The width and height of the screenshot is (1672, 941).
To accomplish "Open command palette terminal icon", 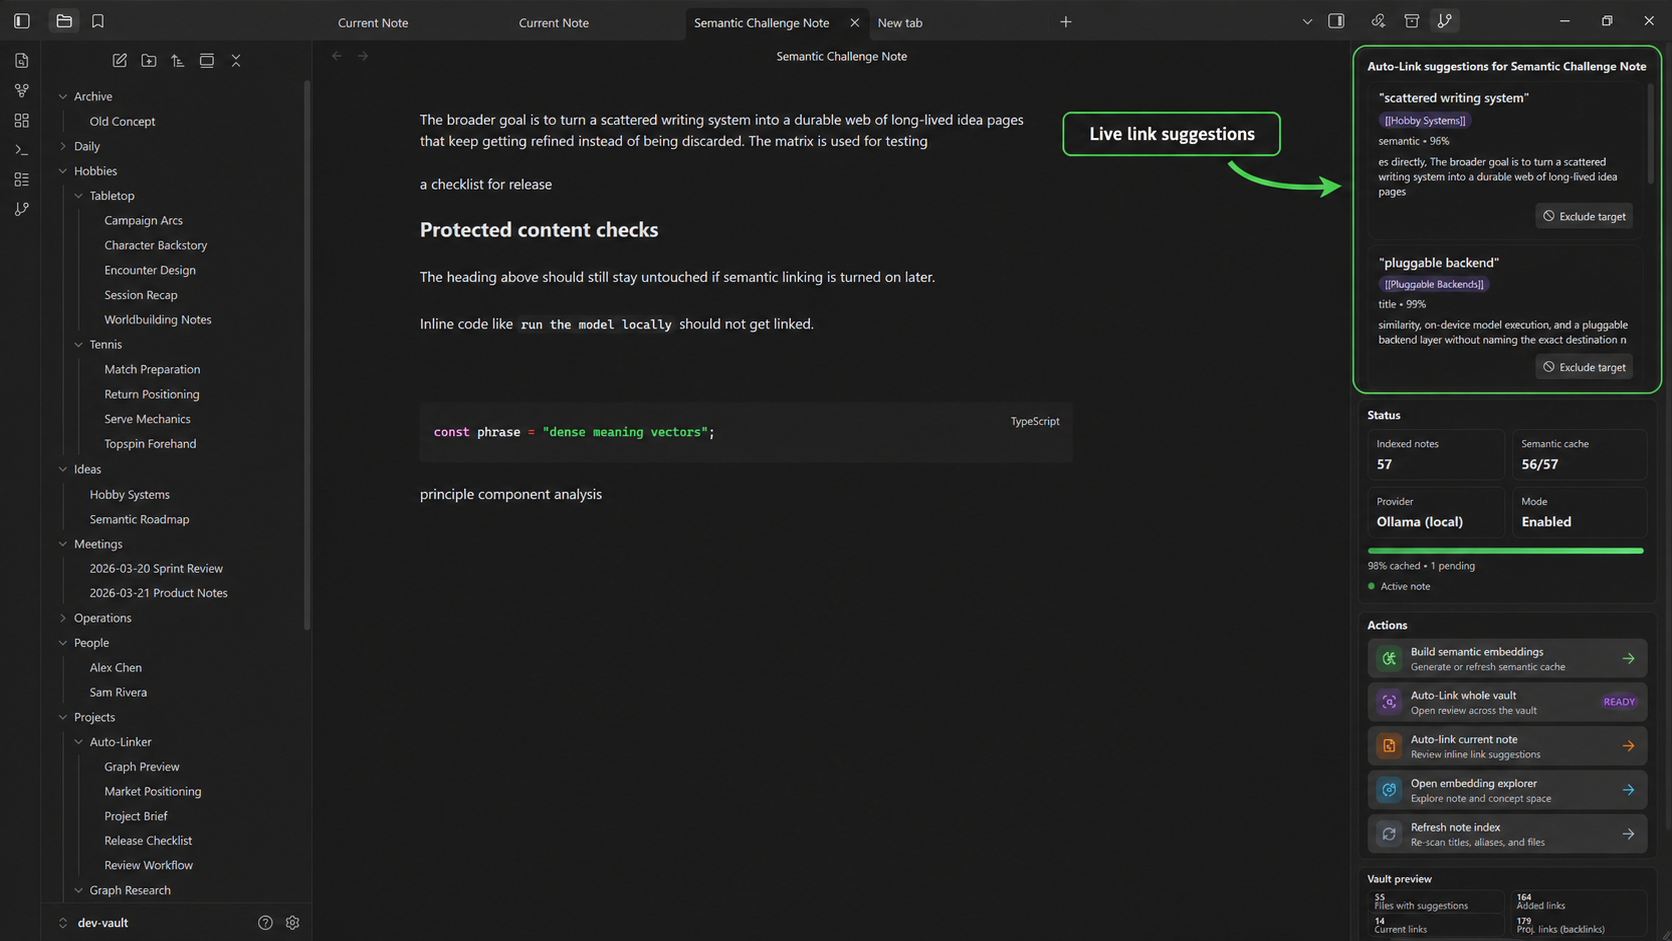I will [x=22, y=150].
